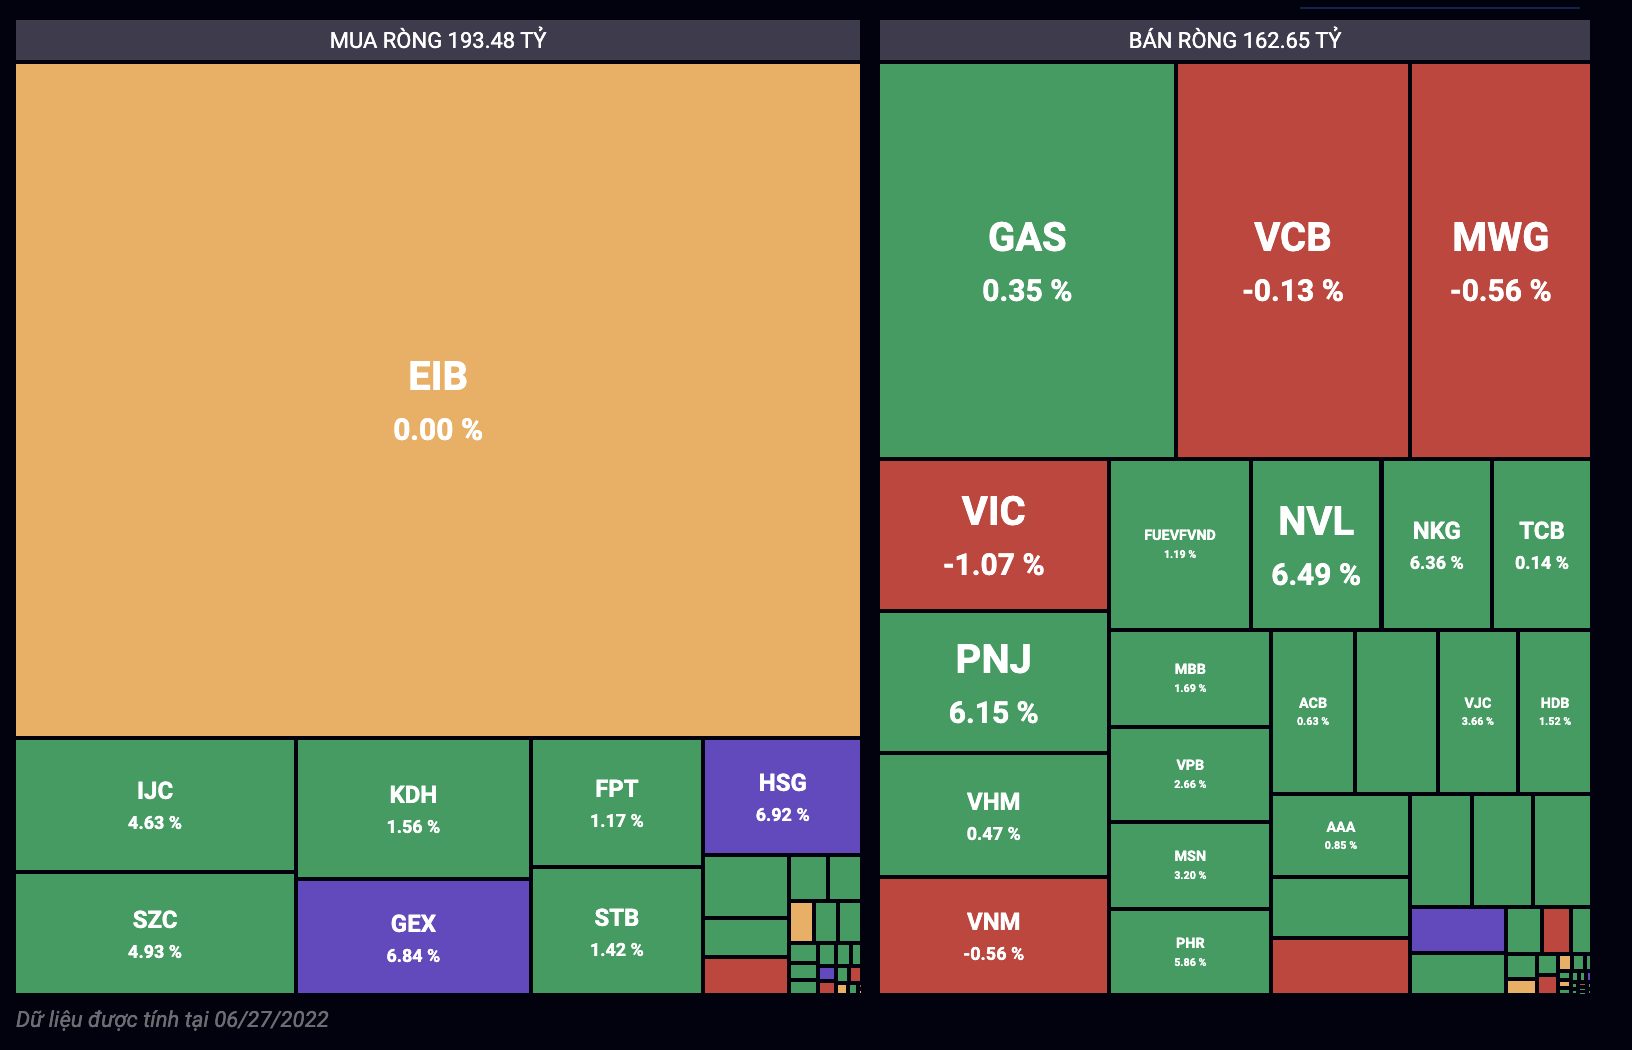Image resolution: width=1632 pixels, height=1050 pixels.
Task: Click the purple HSG tile
Action: tap(782, 797)
